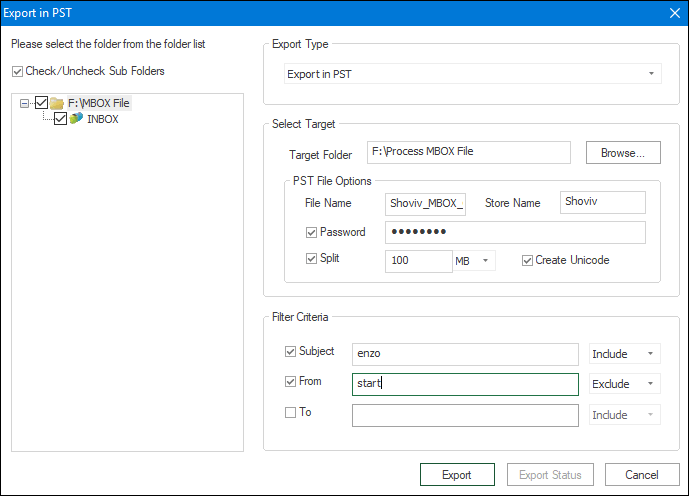Click the MBOX File folder icon
Viewport: 689px width, 496px height.
point(57,103)
